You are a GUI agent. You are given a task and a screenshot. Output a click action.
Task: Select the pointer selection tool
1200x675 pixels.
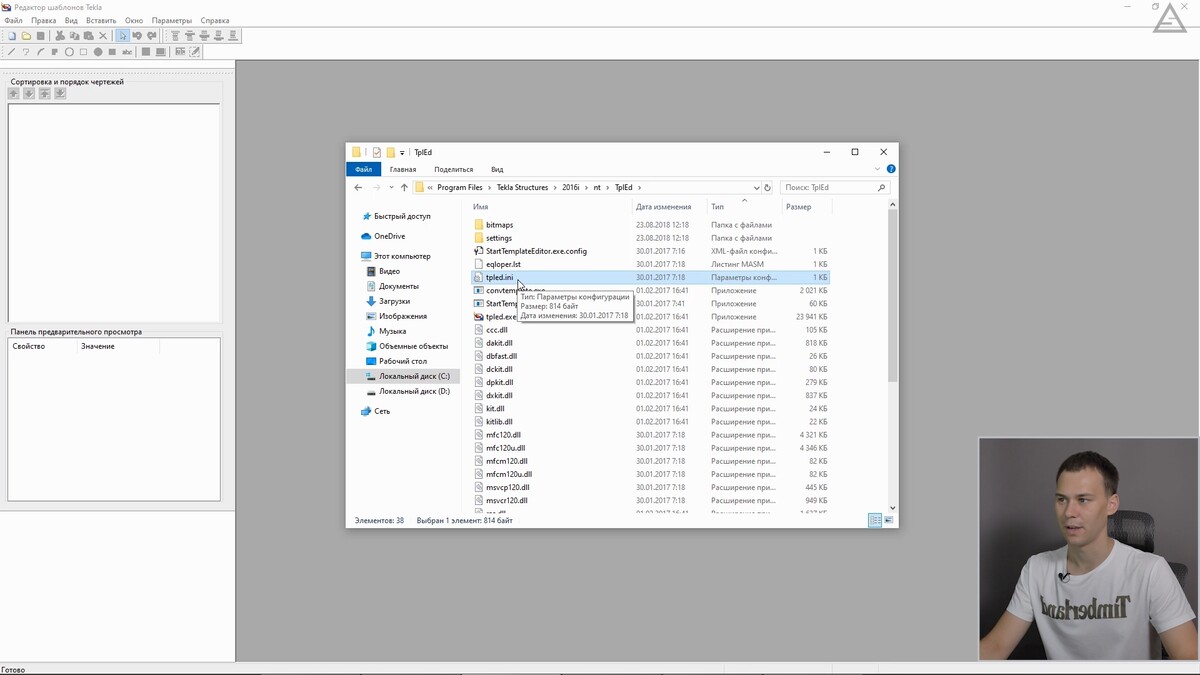pos(123,36)
